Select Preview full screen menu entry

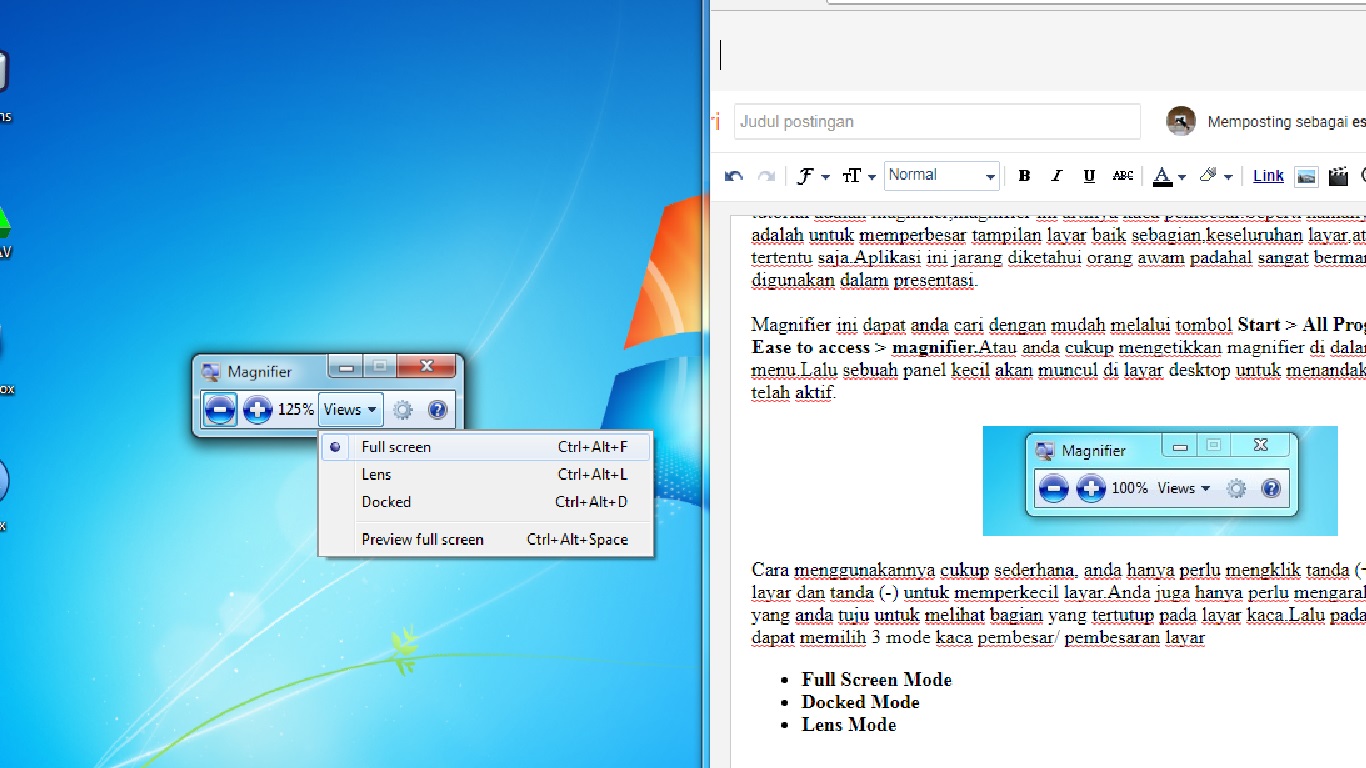(x=486, y=539)
